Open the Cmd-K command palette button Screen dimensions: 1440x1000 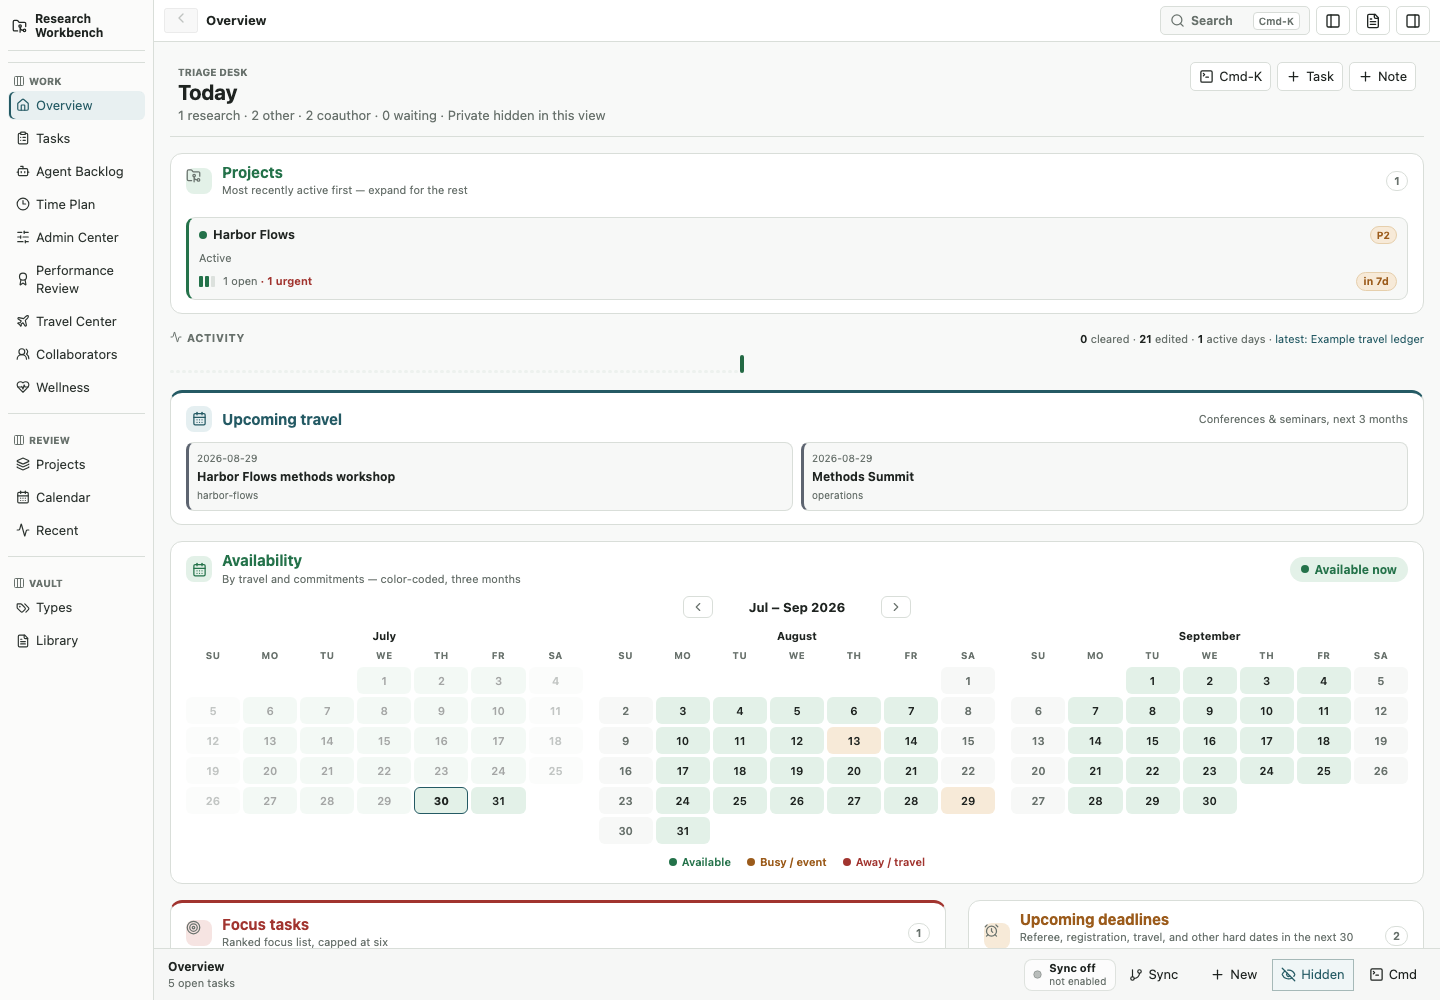1230,76
